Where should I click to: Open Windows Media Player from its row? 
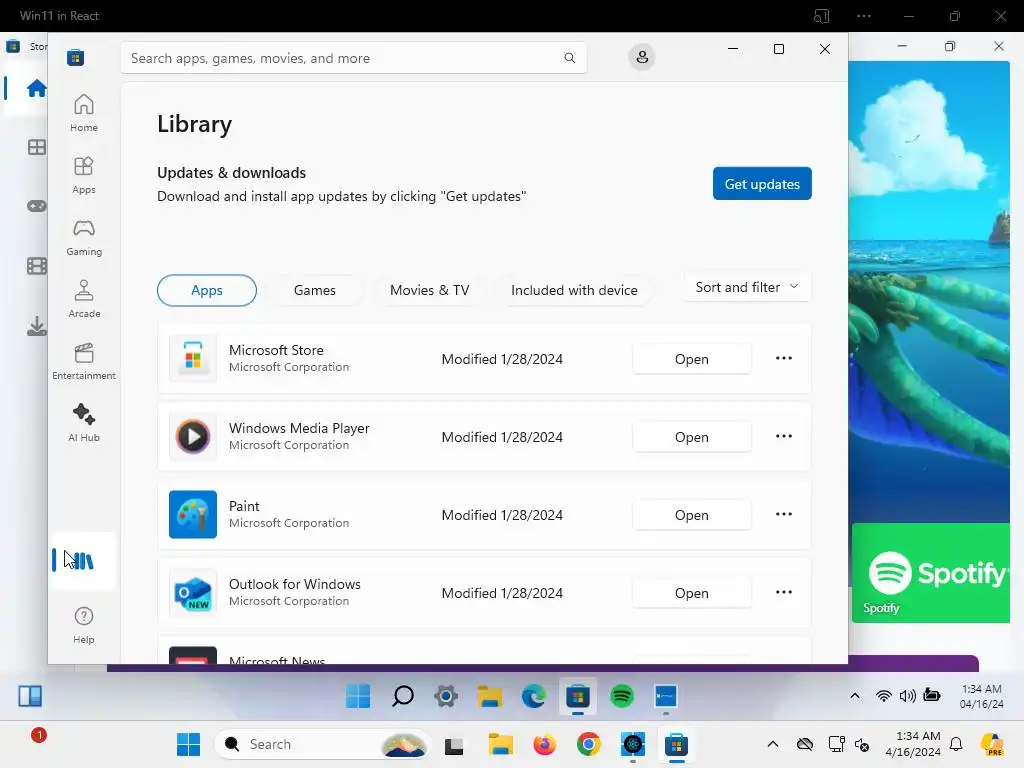tap(692, 436)
